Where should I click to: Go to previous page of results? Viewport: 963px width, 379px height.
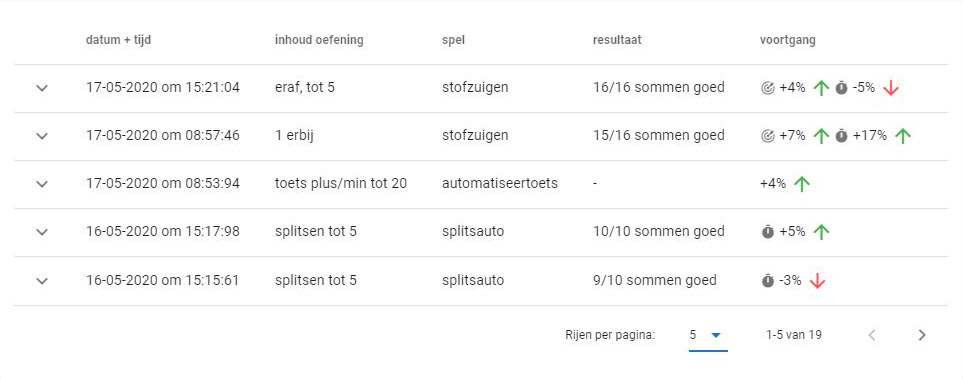coord(871,335)
